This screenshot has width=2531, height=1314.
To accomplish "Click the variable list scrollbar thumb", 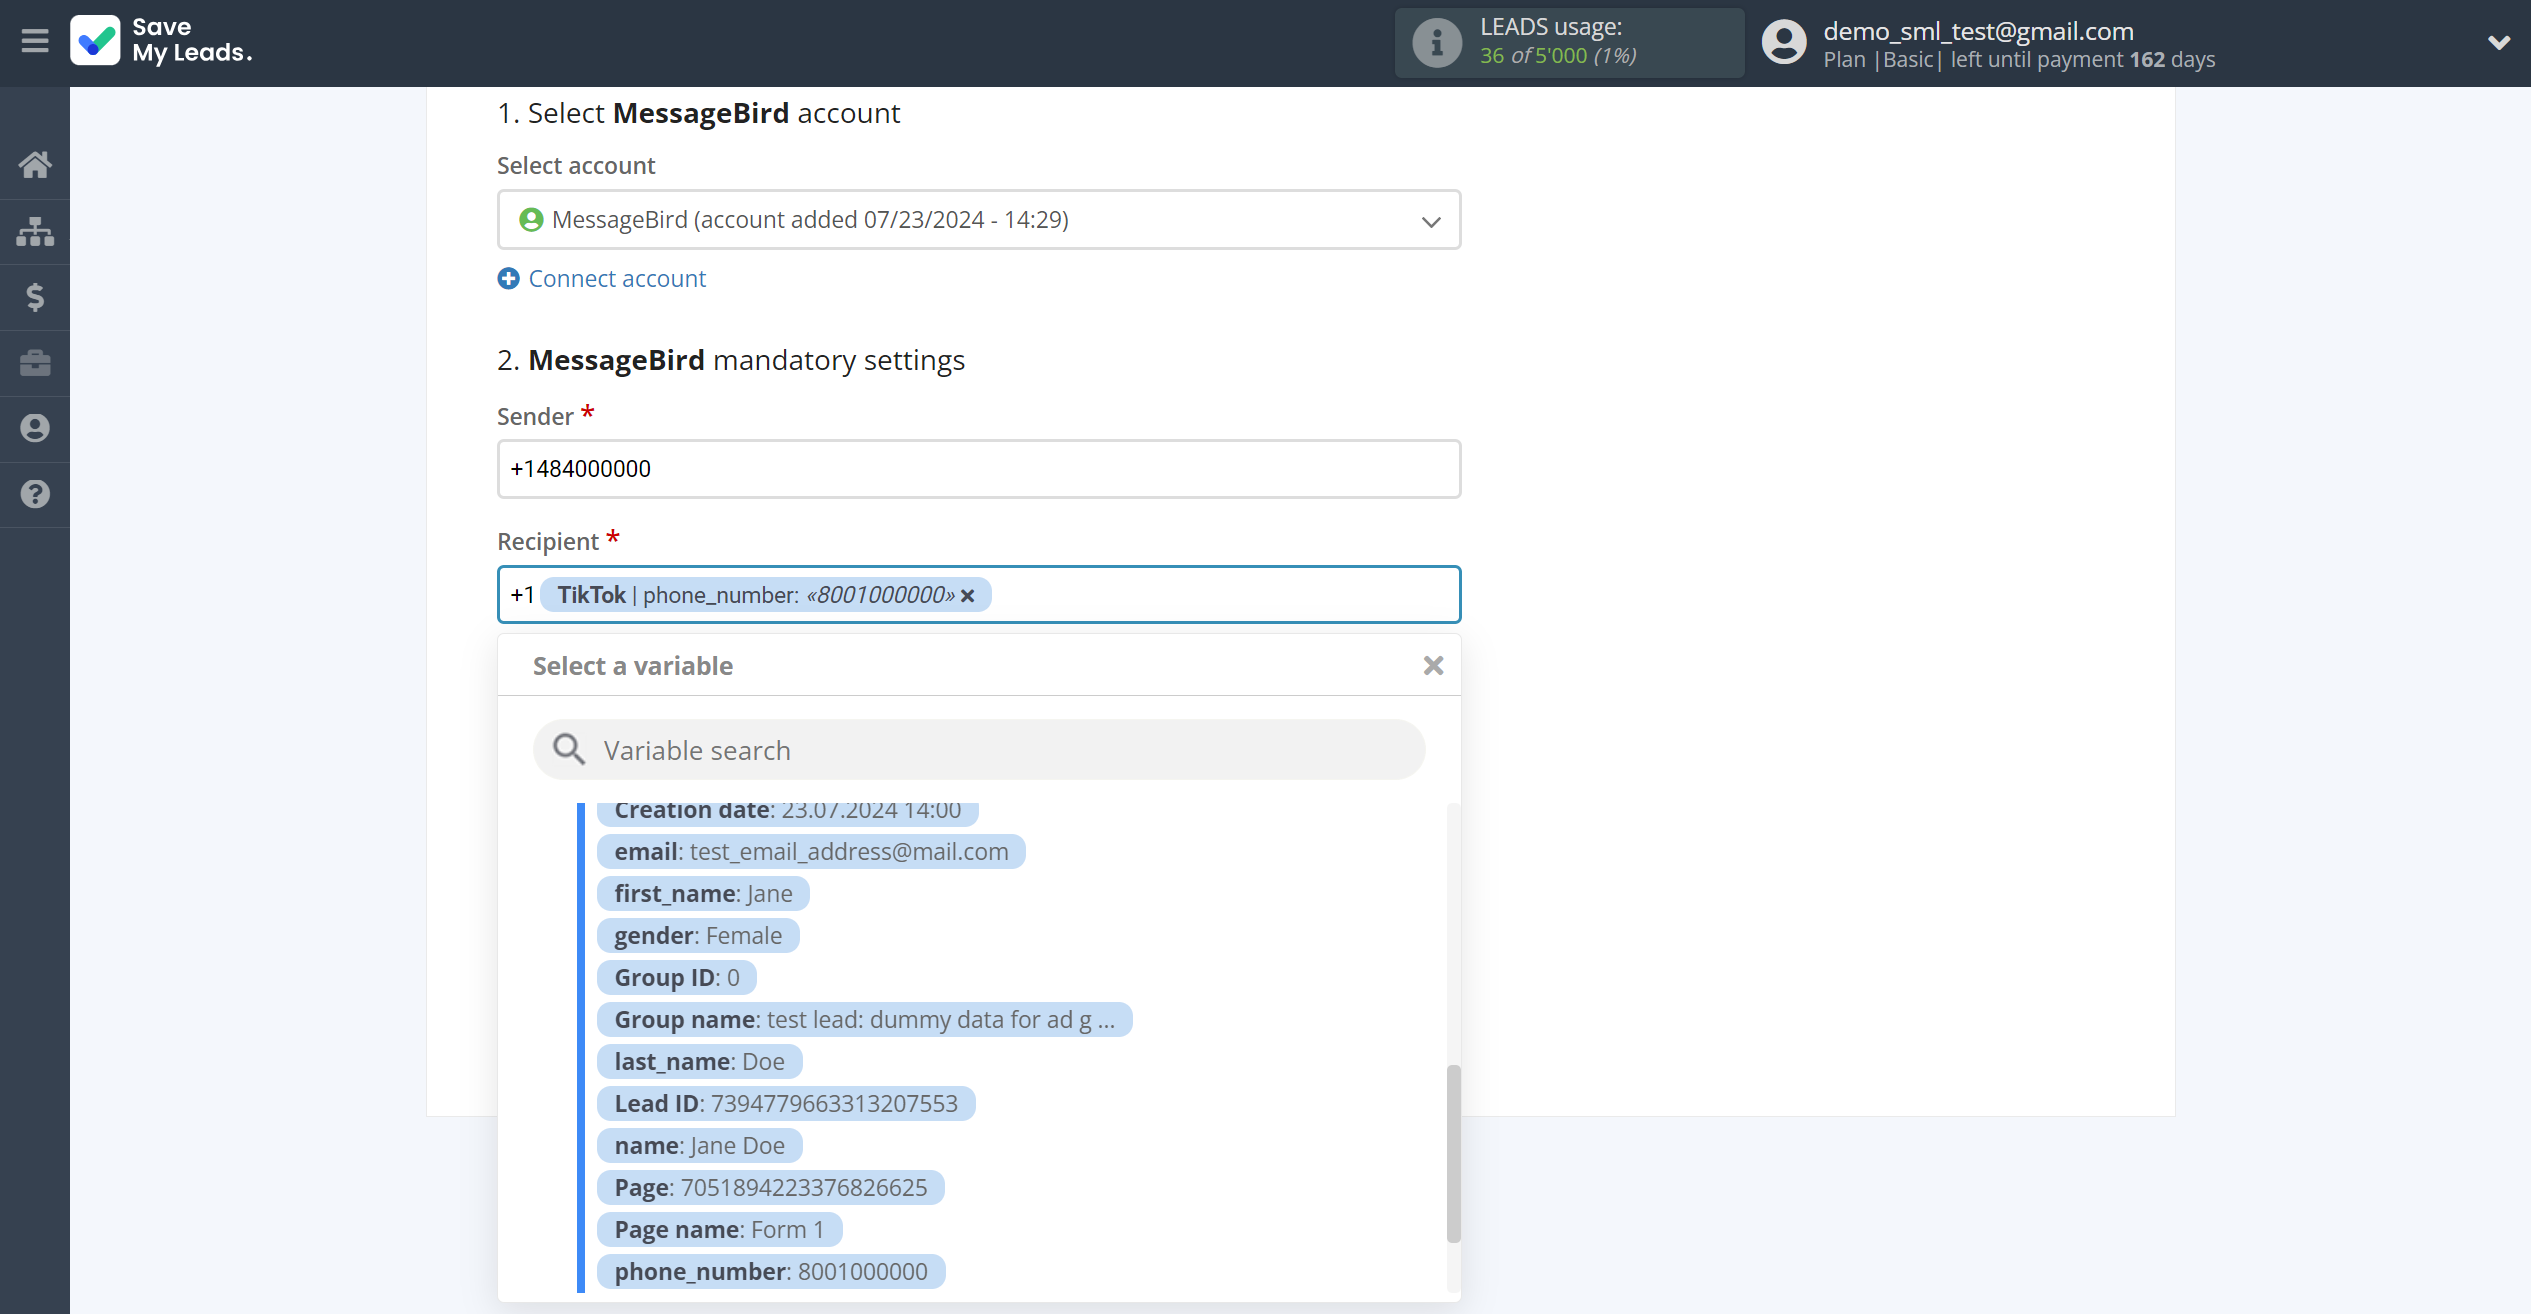I will pos(1454,1154).
